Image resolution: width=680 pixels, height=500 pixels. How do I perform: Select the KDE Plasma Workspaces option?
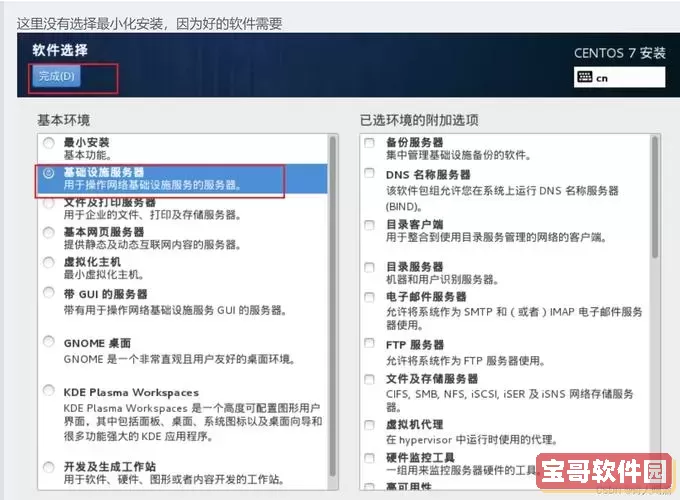[x=49, y=390]
